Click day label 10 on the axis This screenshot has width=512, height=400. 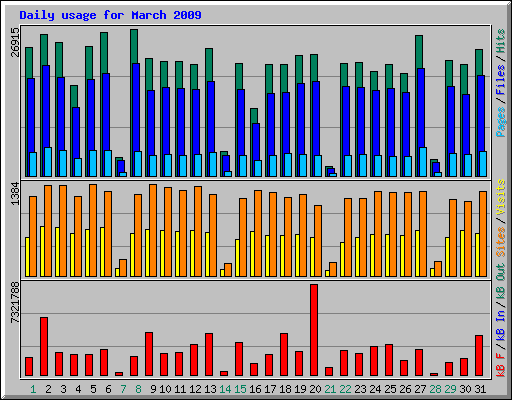click(165, 389)
